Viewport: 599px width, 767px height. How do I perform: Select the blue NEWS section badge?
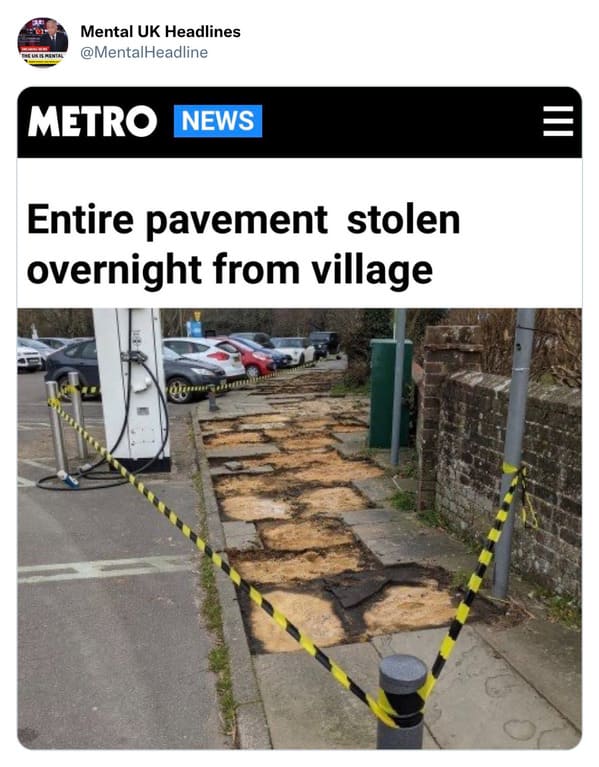(218, 121)
